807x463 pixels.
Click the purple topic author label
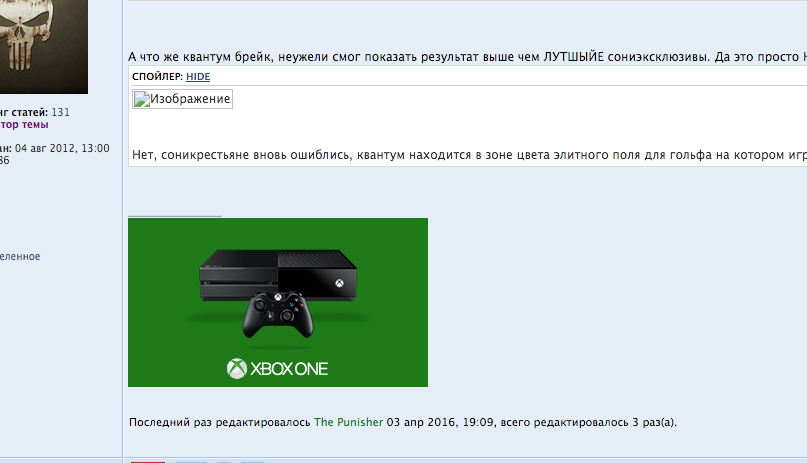[24, 124]
